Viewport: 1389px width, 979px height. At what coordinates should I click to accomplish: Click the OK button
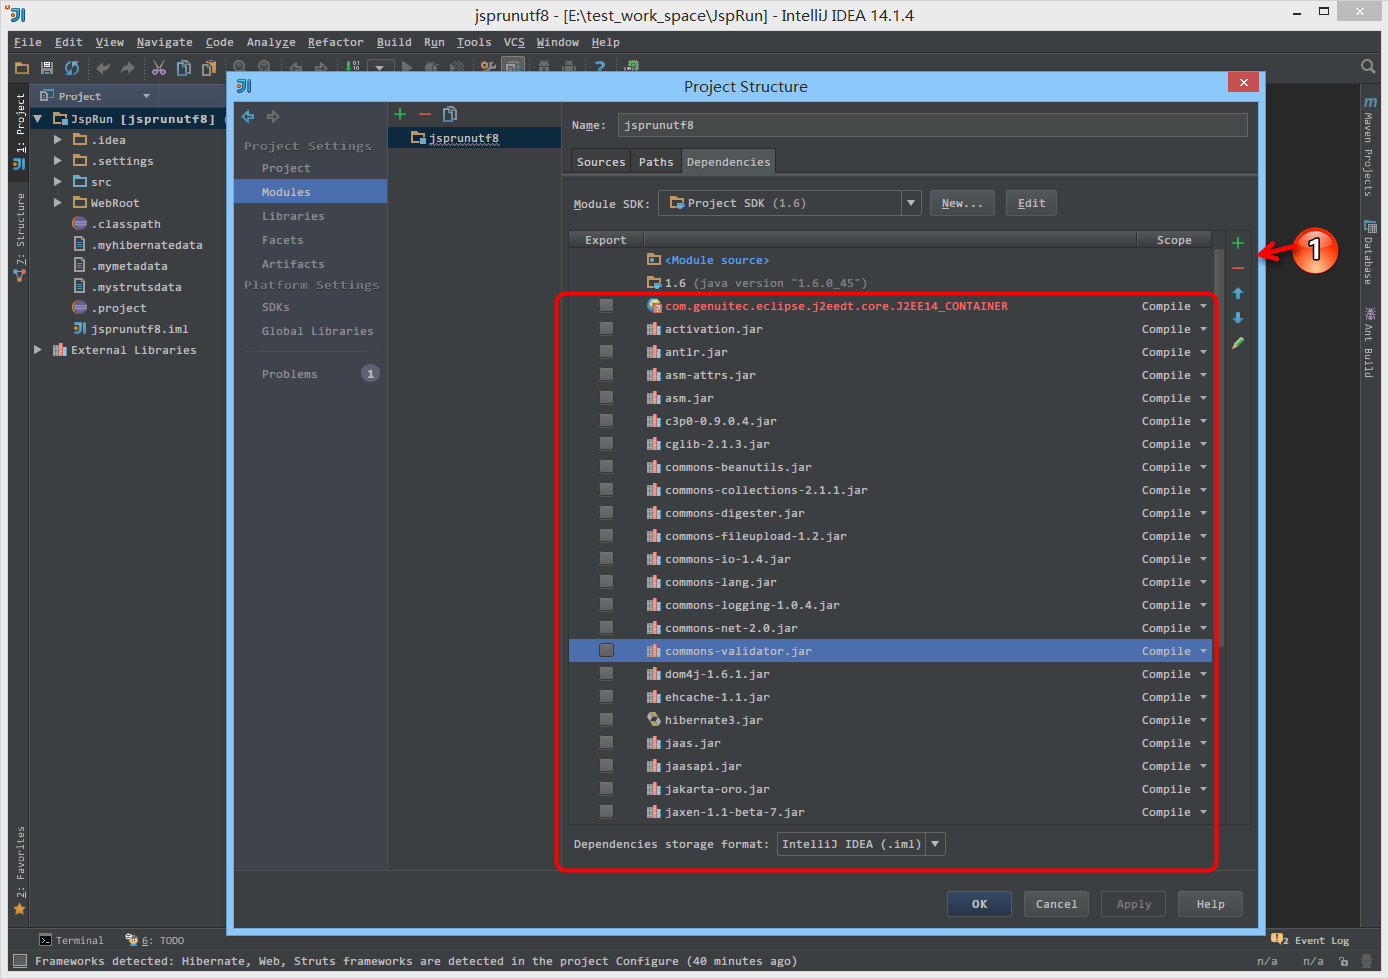[x=979, y=904]
